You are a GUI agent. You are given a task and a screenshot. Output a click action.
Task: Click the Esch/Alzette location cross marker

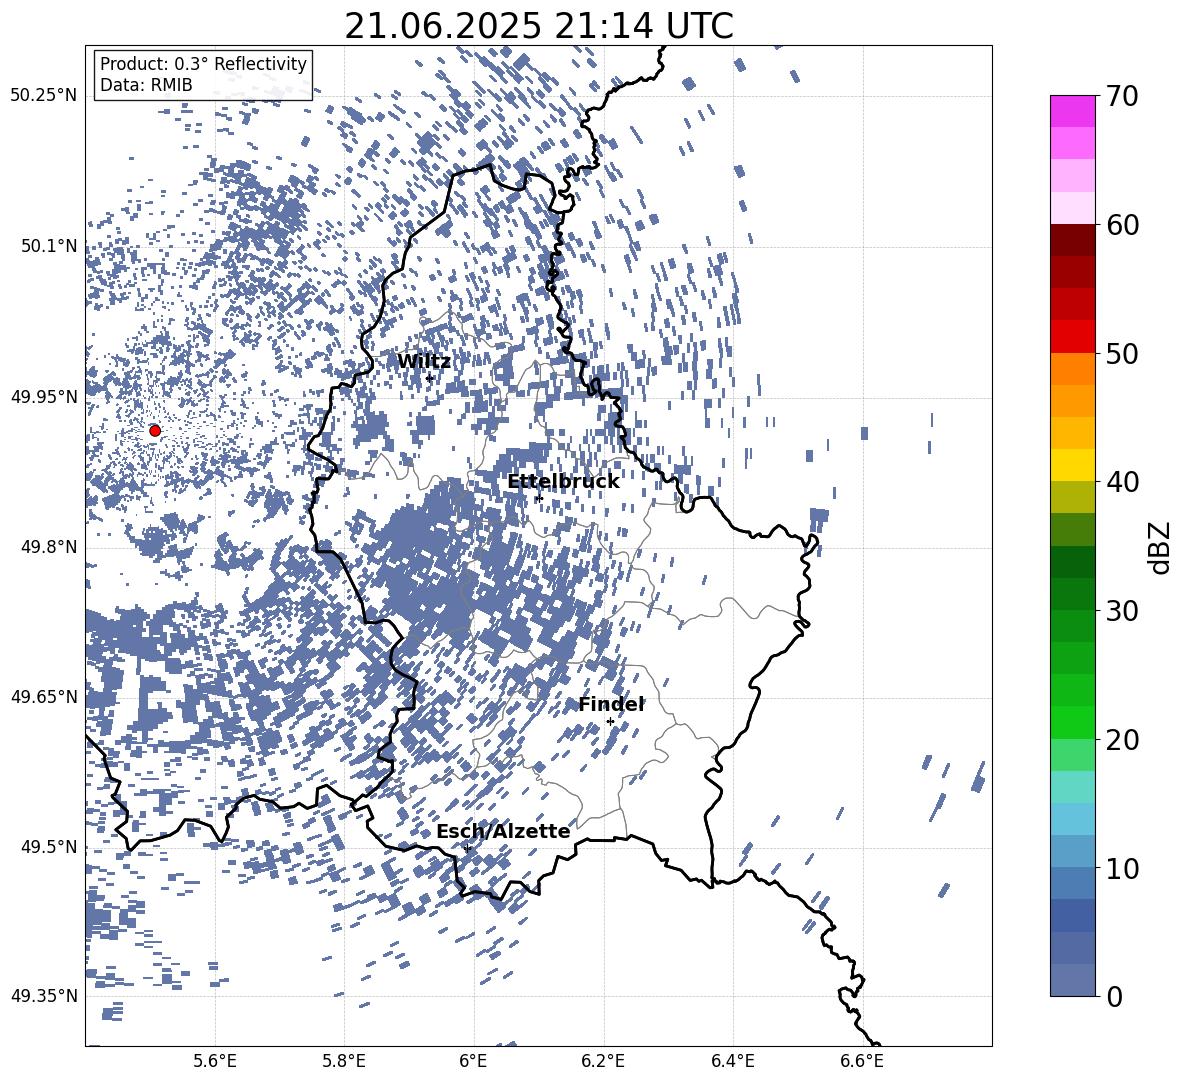[x=467, y=848]
